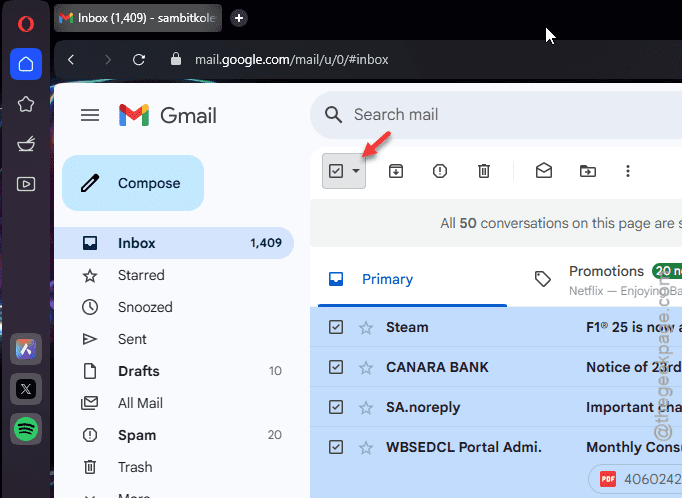Star the WBSEDCL Portal Admi. email
Screen dimensions: 682x498
[x=366, y=448]
